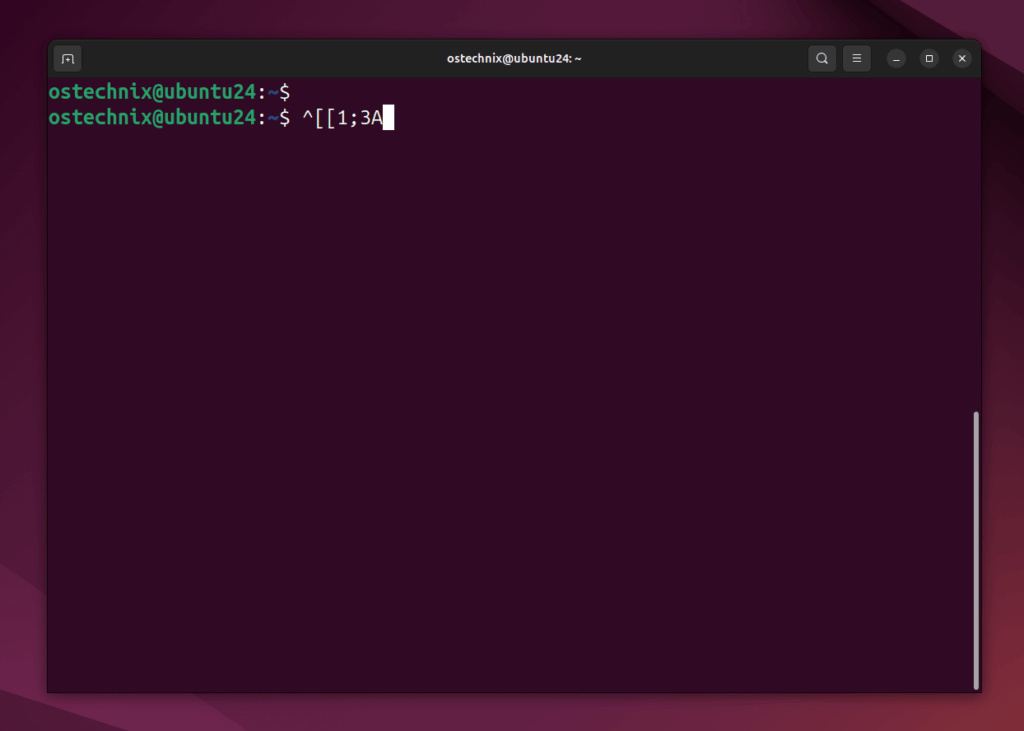Open a new terminal tab
The image size is (1024, 731).
click(x=67, y=59)
